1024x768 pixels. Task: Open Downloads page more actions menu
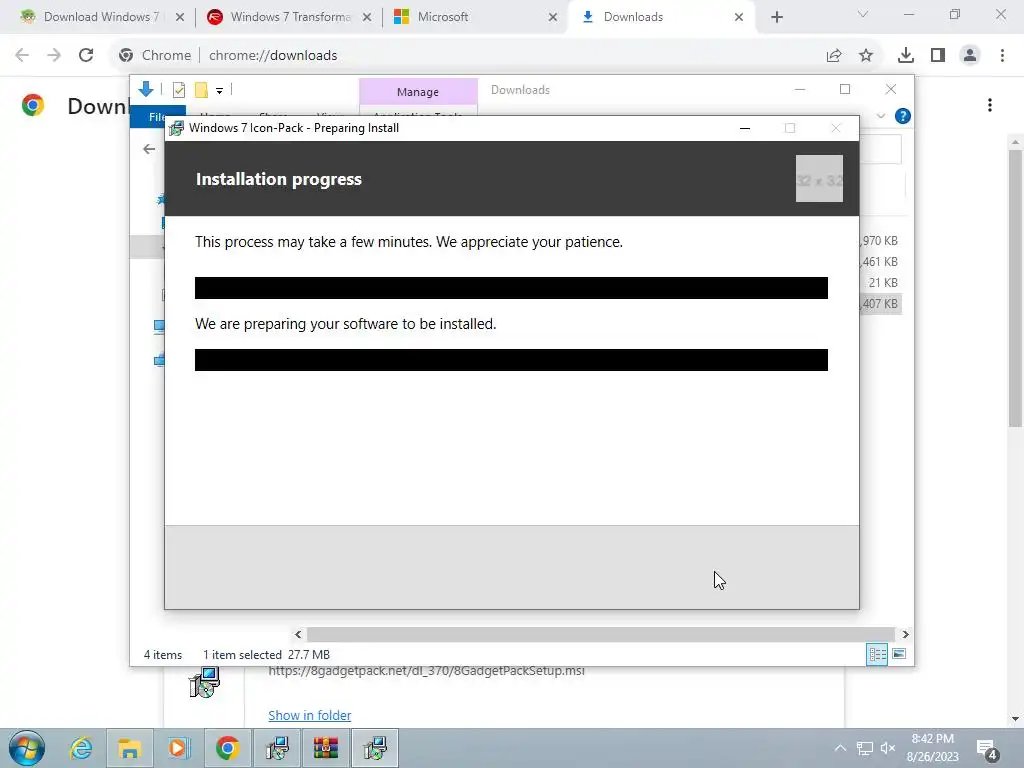click(990, 105)
